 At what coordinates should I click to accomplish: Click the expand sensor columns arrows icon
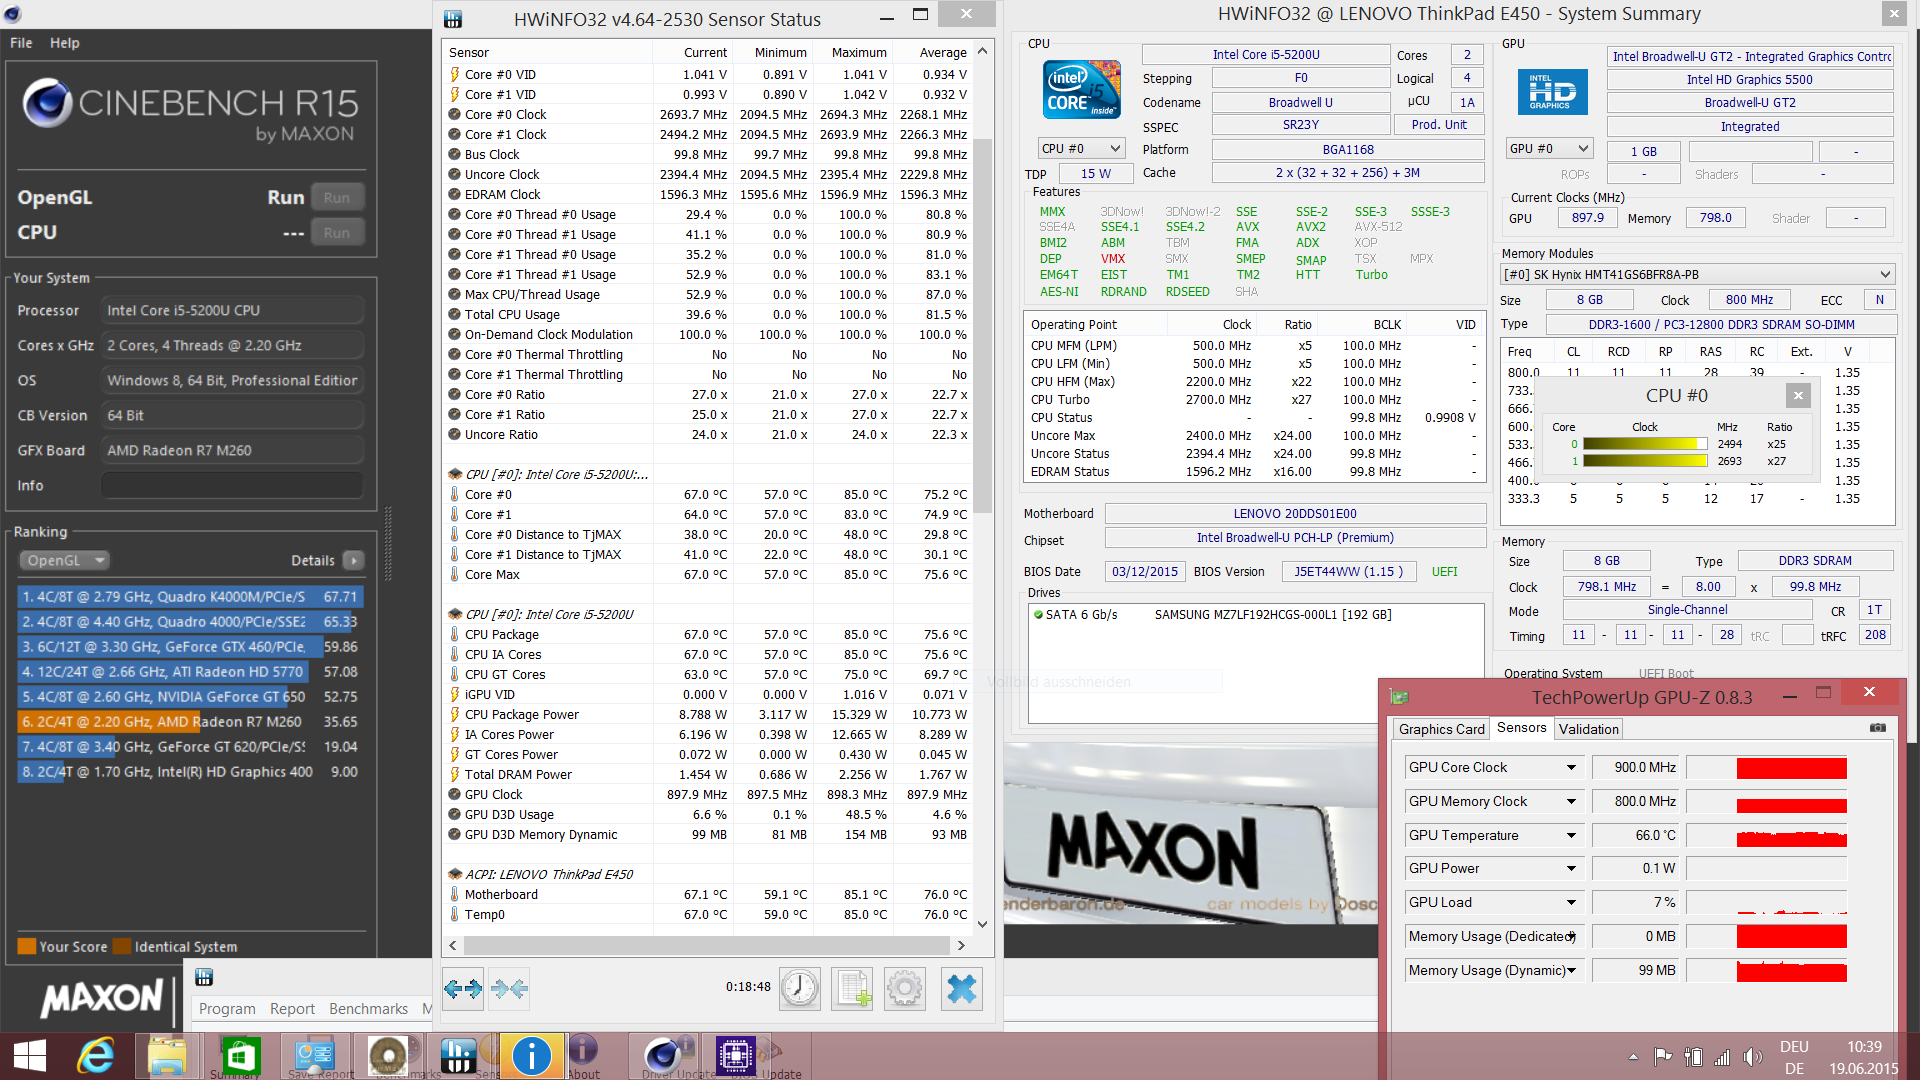[463, 989]
